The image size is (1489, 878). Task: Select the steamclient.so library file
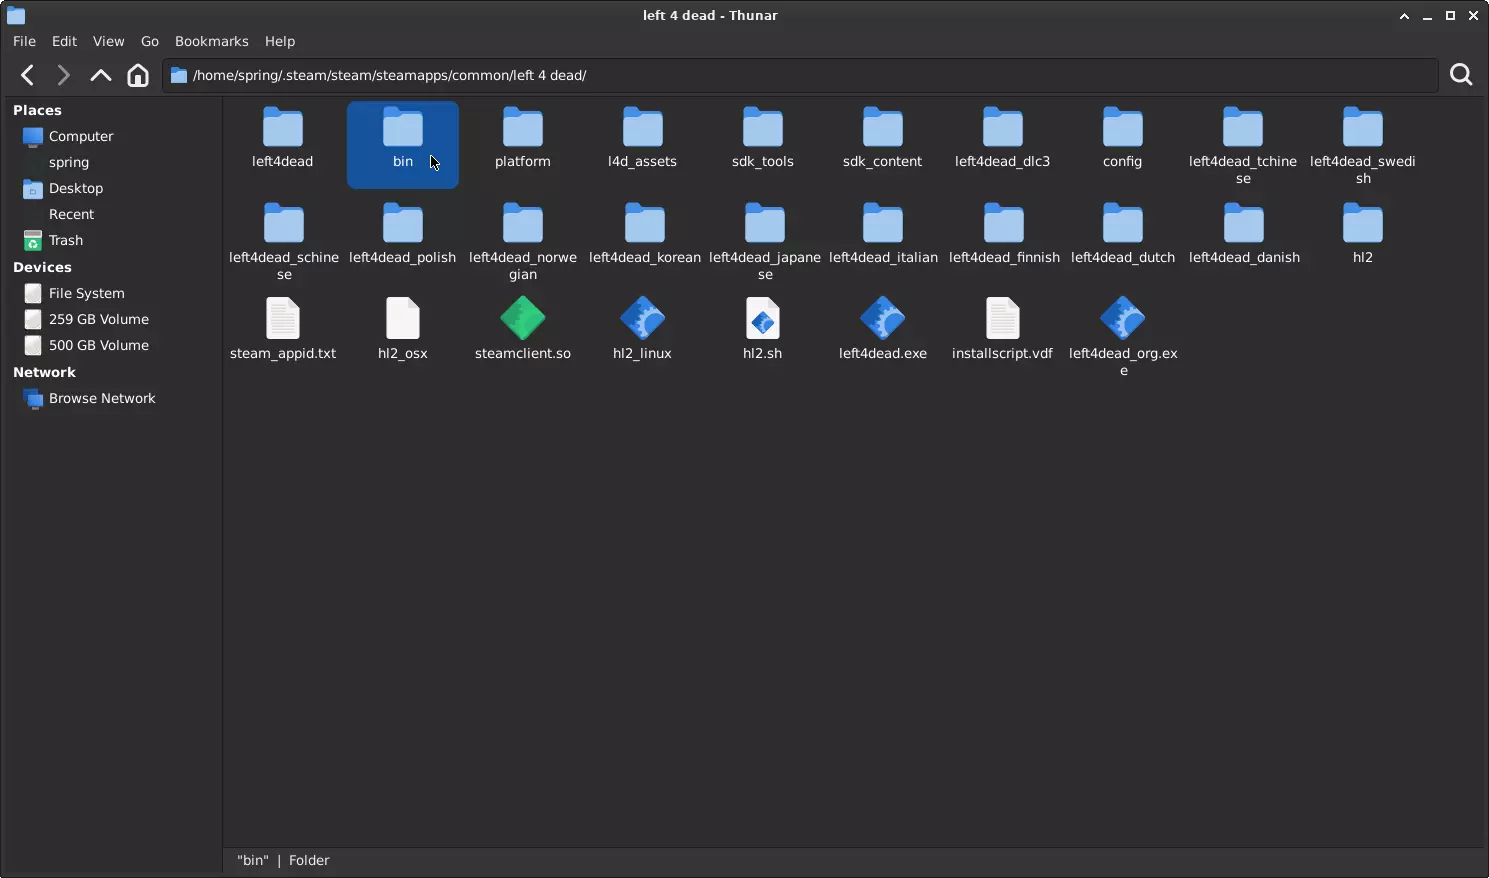[x=523, y=330]
